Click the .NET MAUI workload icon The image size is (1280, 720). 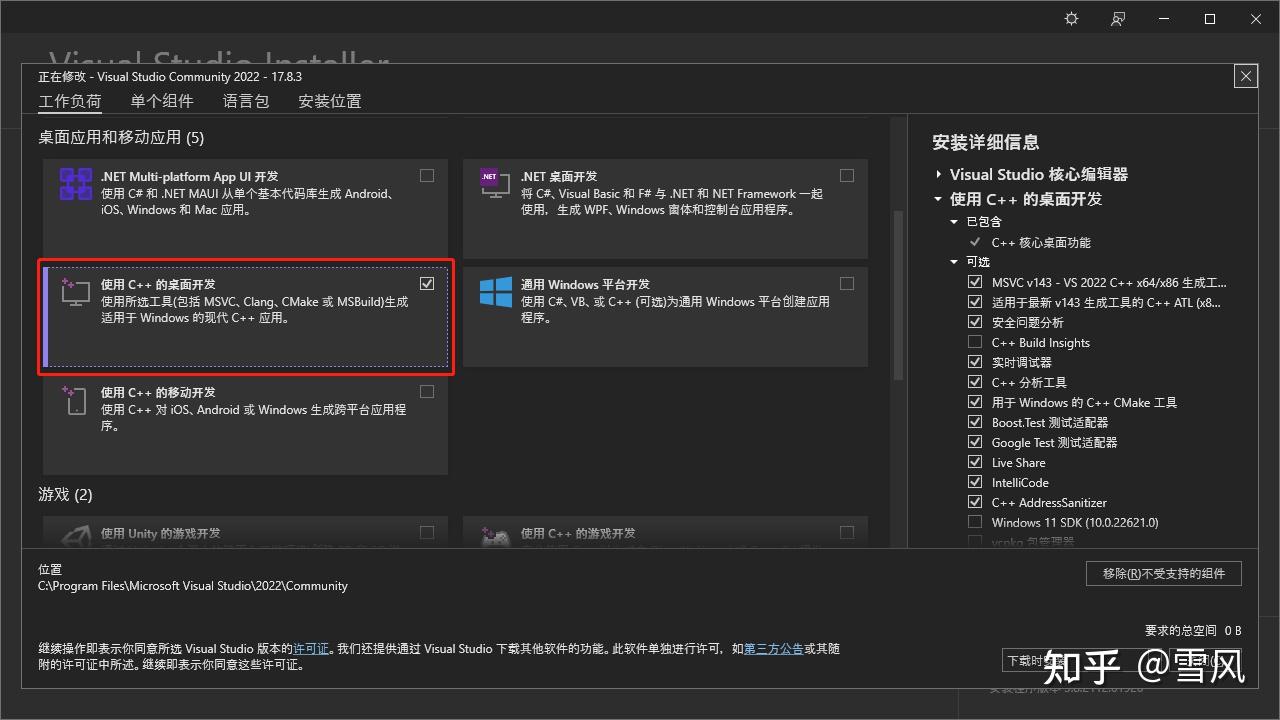point(76,184)
